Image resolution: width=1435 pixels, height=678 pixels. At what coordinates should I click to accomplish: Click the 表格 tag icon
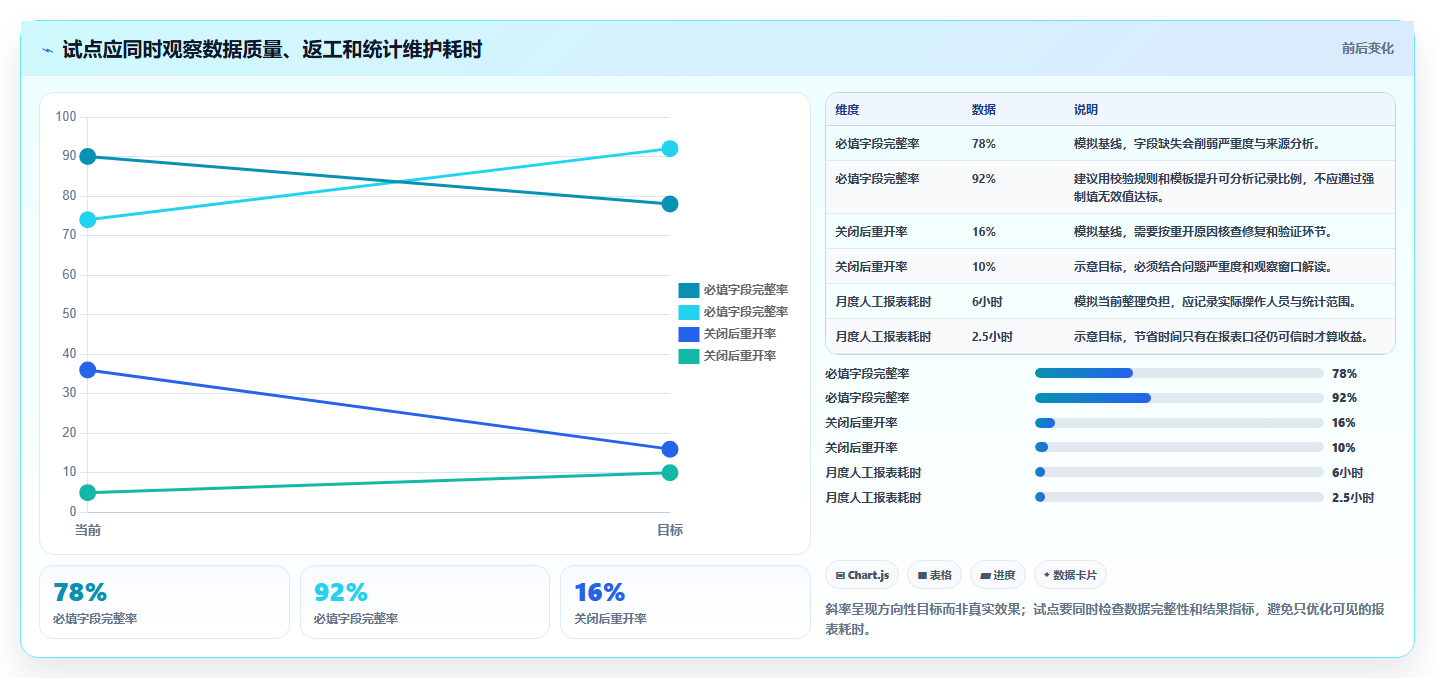pos(922,575)
